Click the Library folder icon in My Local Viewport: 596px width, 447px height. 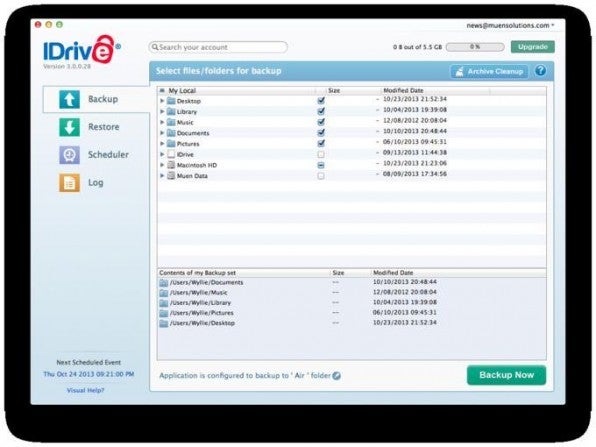[171, 111]
